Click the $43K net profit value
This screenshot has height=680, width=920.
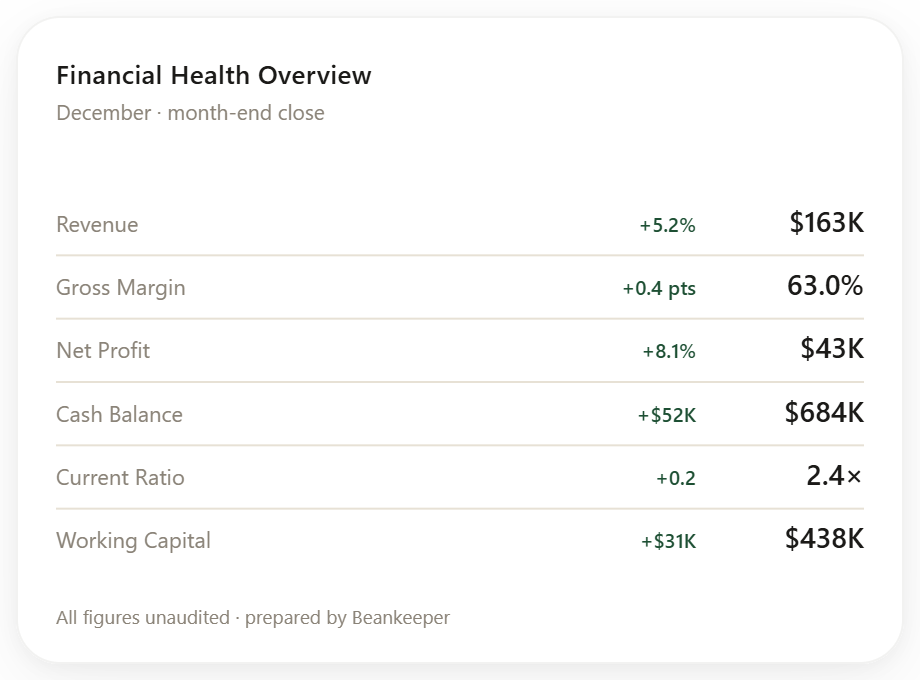pos(832,349)
